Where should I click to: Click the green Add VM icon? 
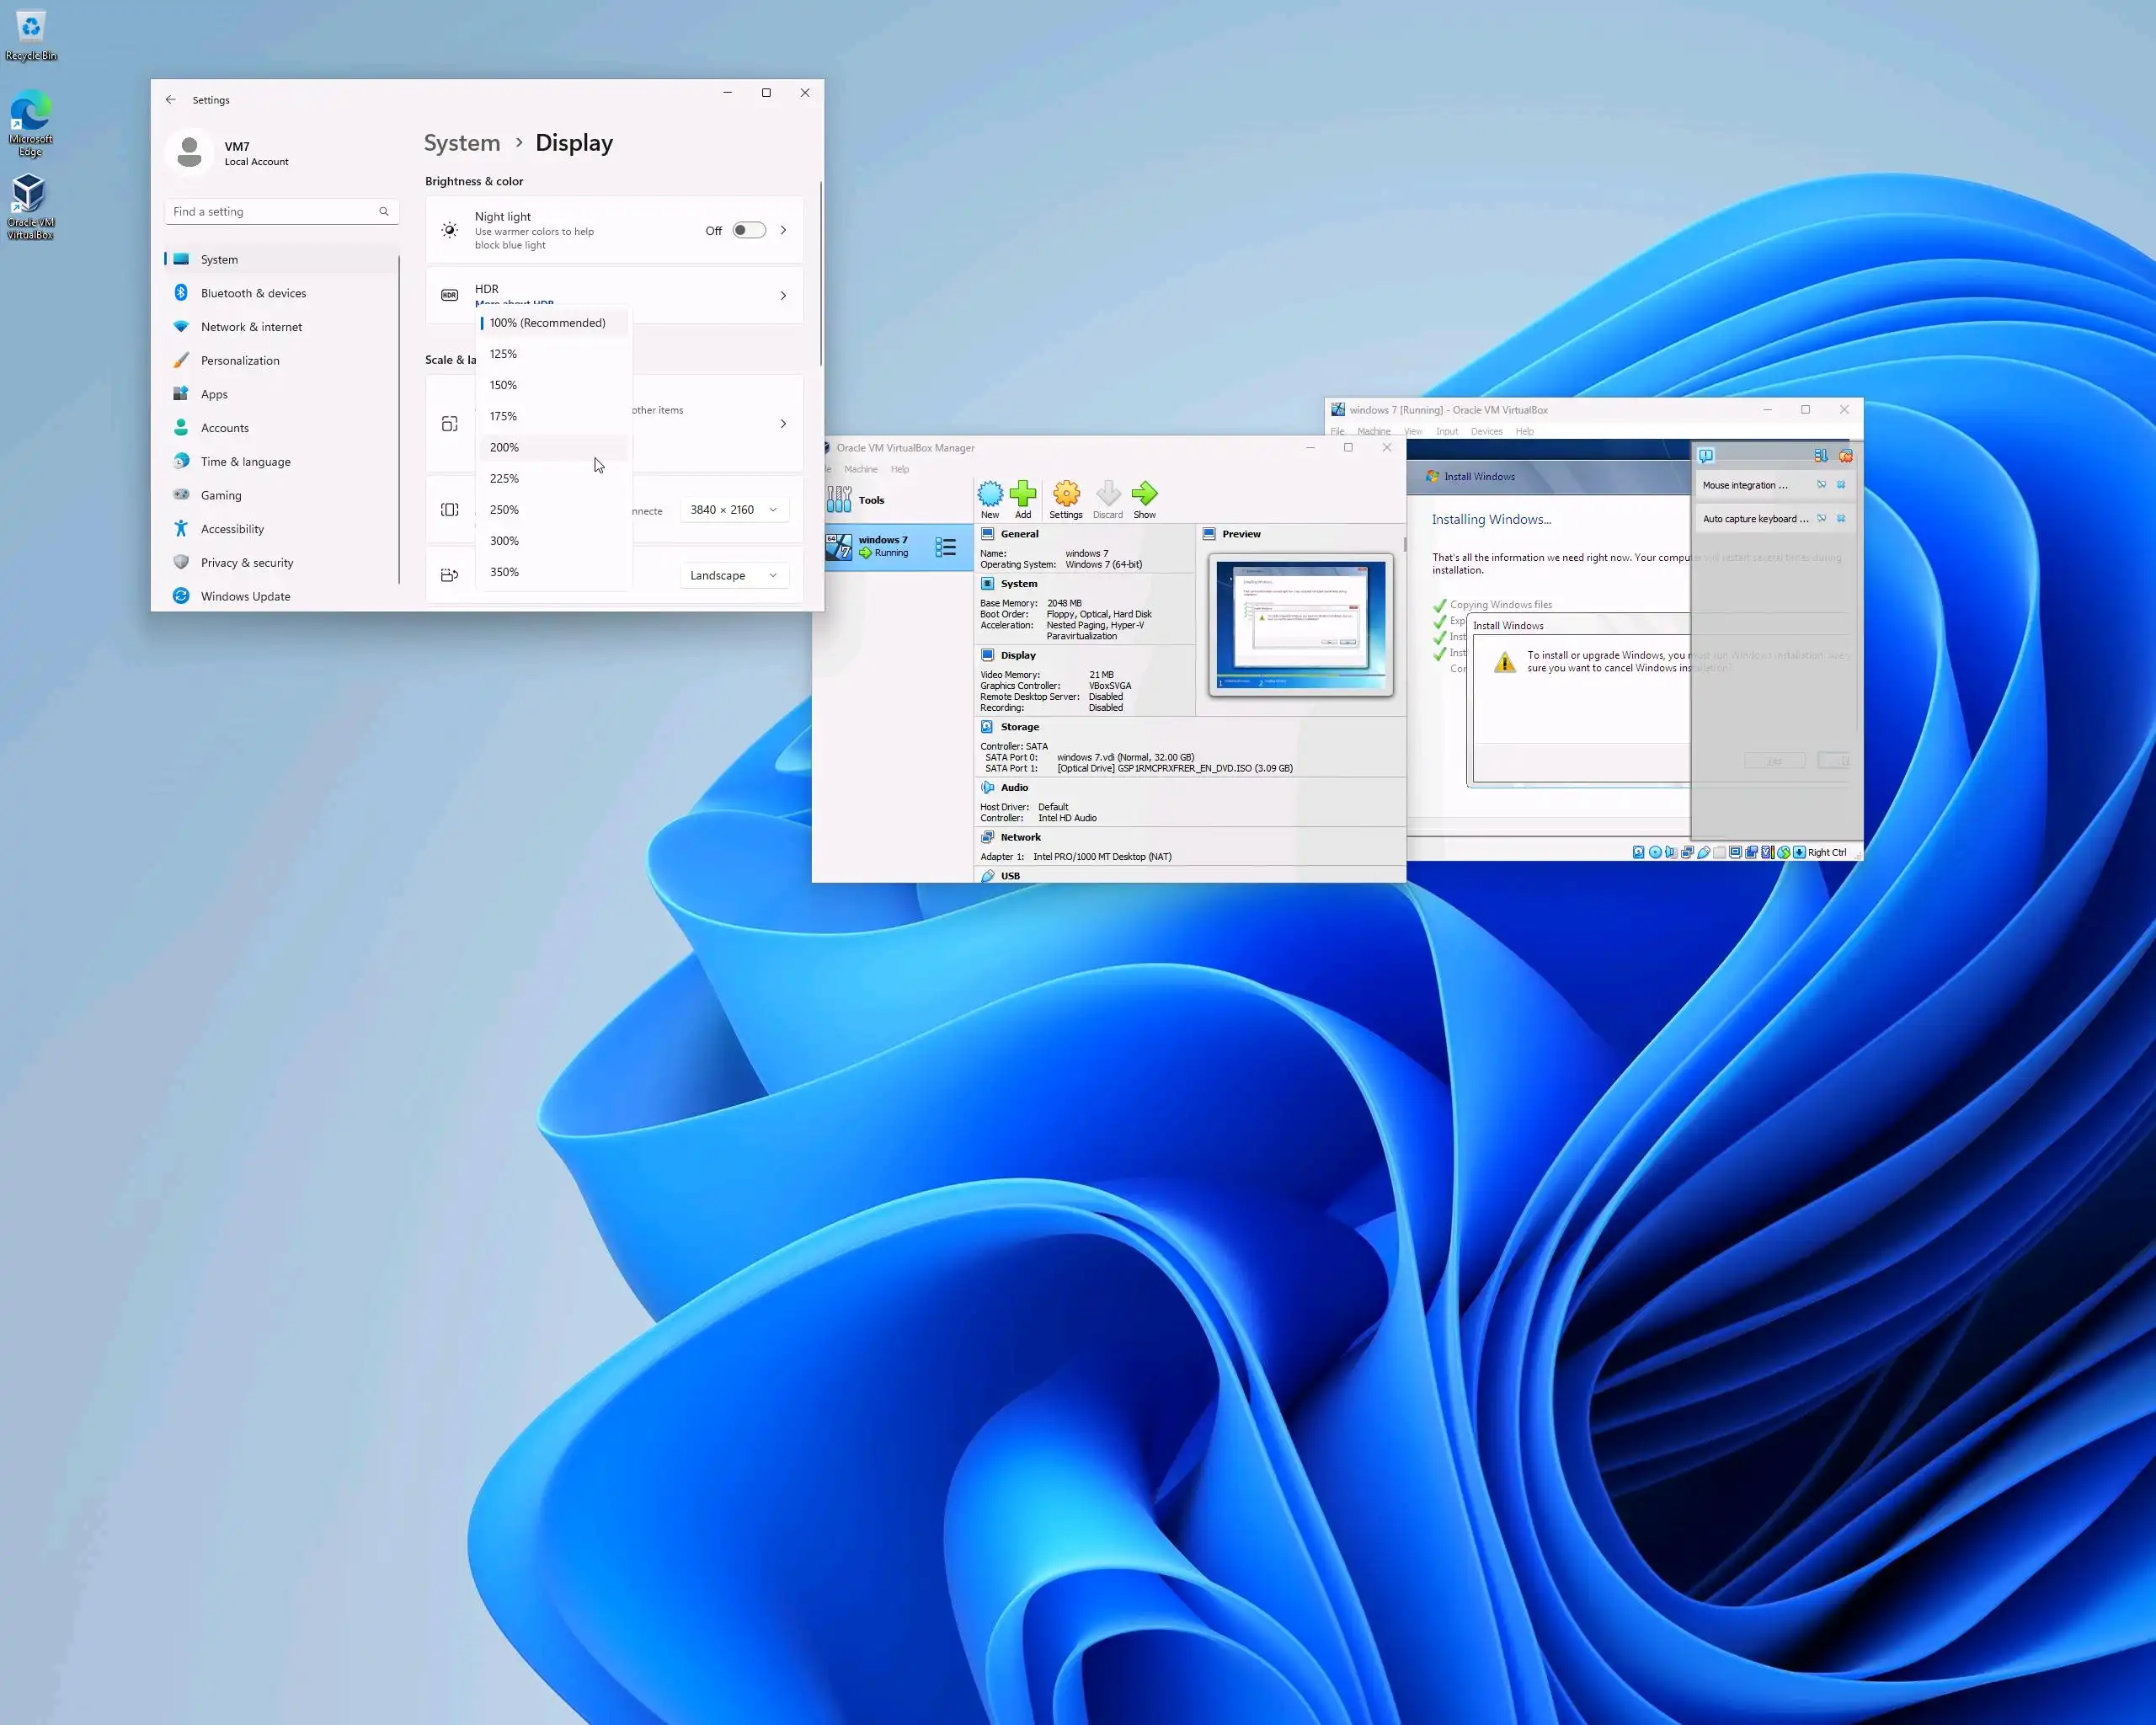coord(1022,497)
